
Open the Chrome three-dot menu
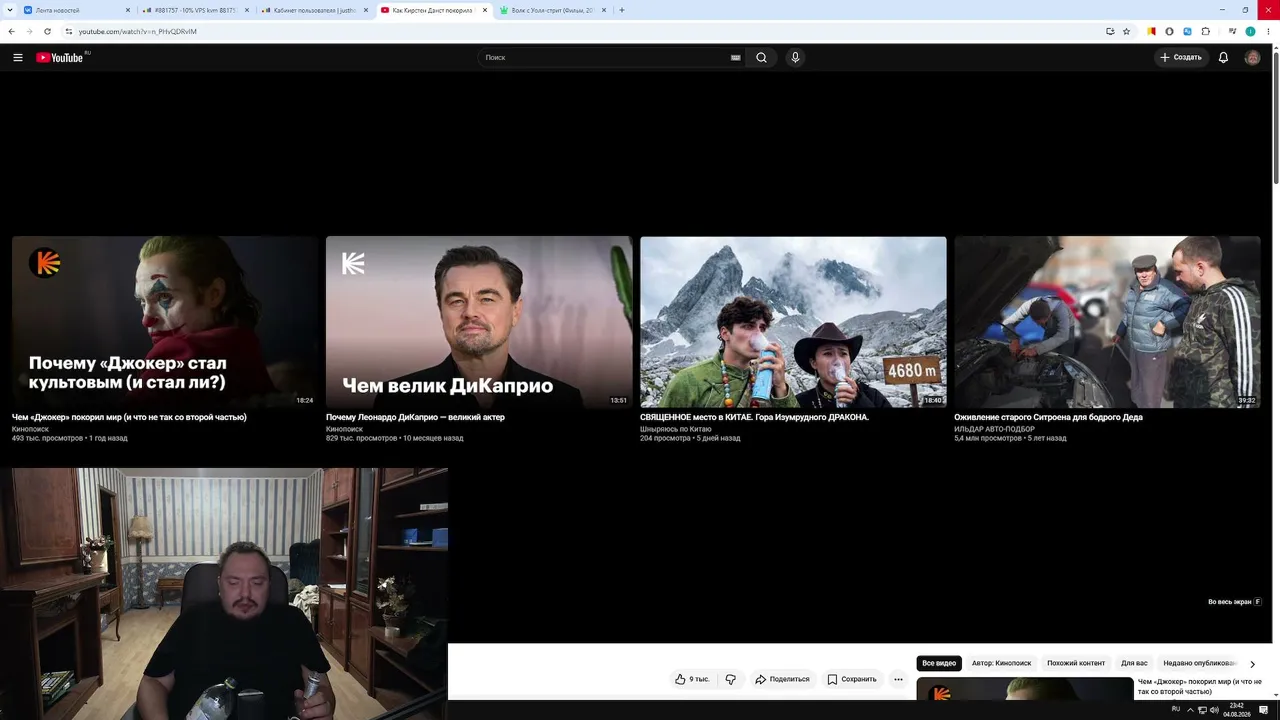pos(1268,31)
